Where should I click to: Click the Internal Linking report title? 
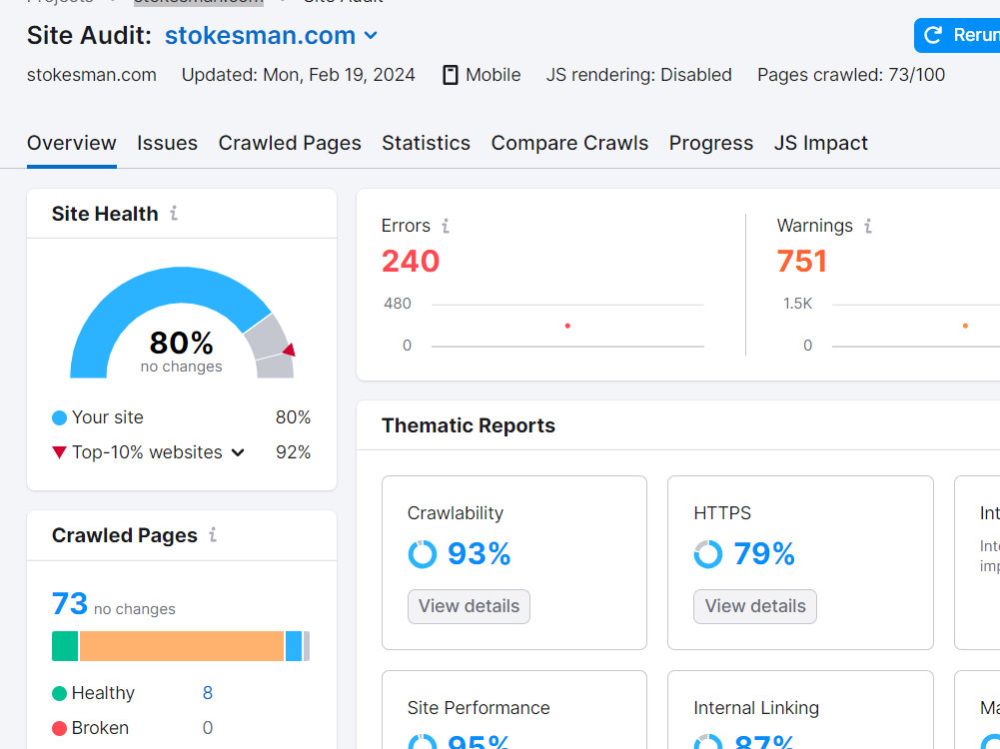click(x=756, y=708)
